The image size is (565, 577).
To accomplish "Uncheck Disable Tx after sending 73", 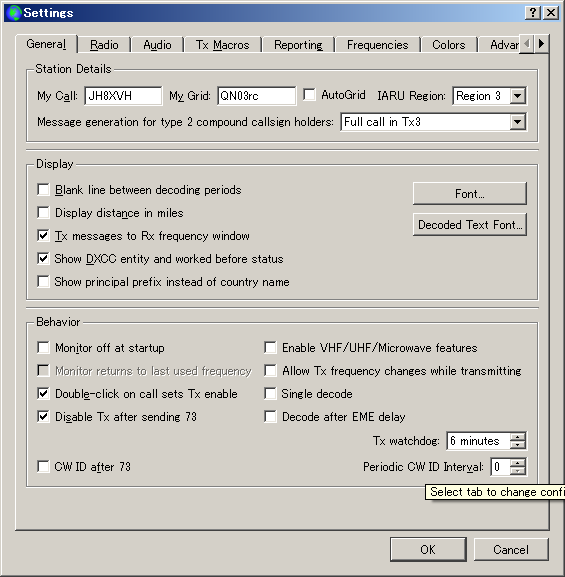I will [x=43, y=417].
